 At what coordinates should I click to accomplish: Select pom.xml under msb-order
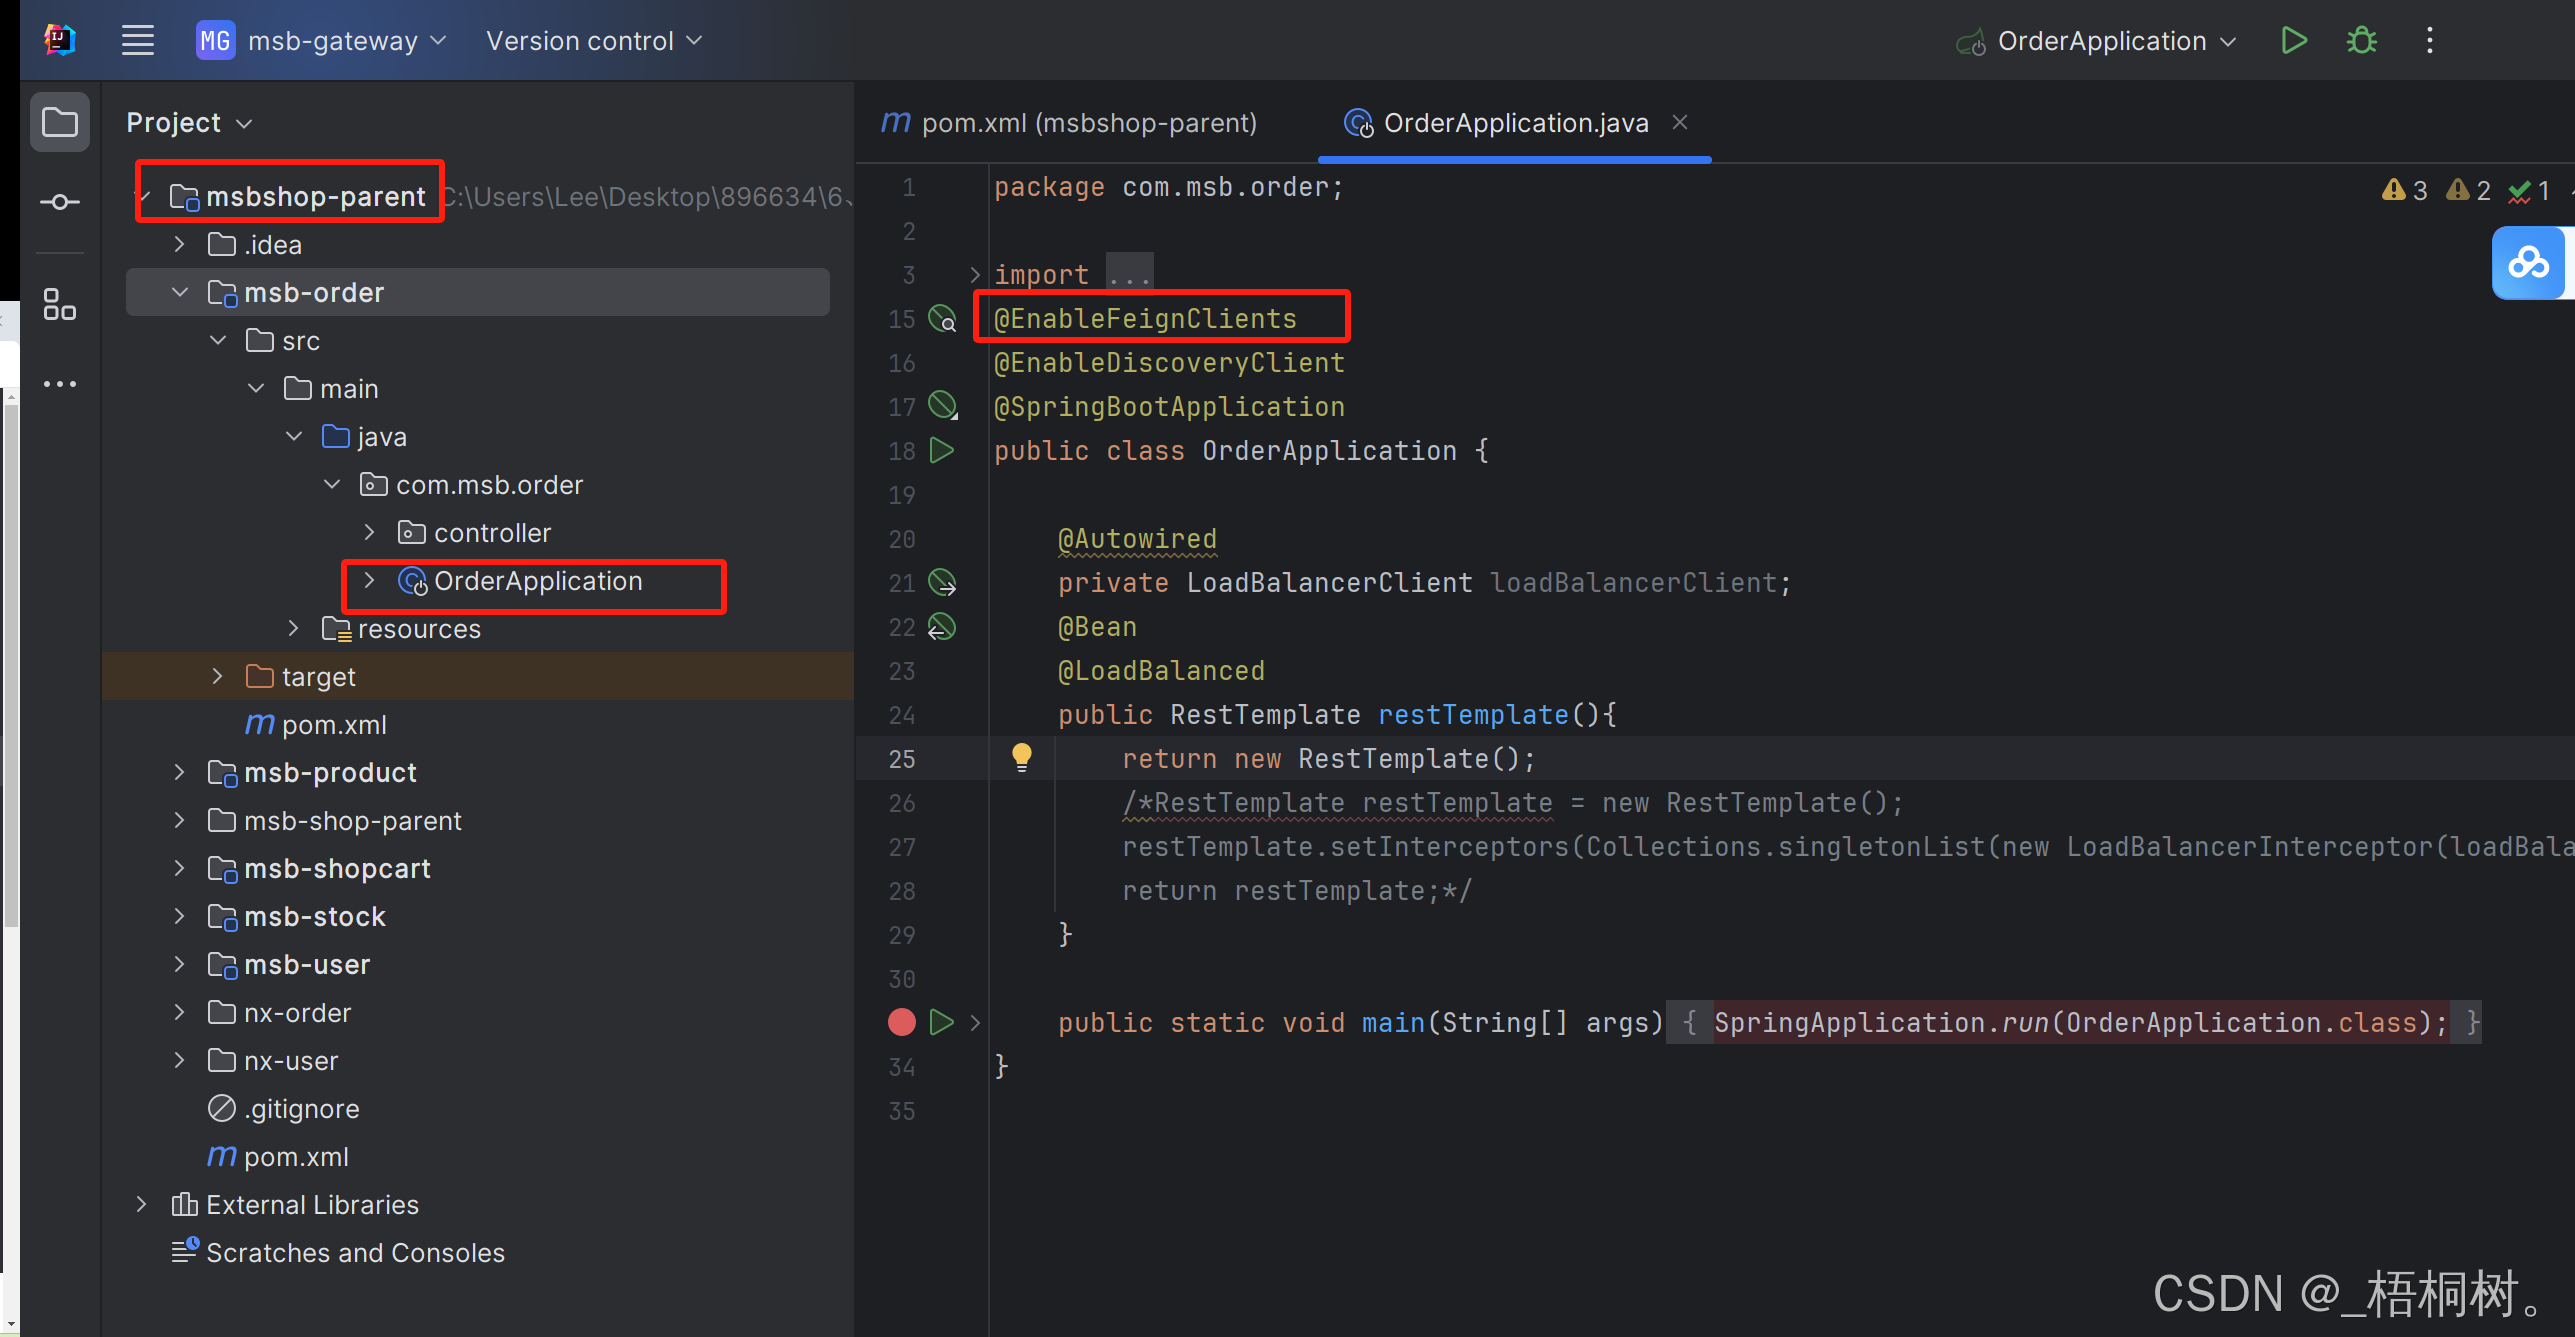tap(333, 725)
